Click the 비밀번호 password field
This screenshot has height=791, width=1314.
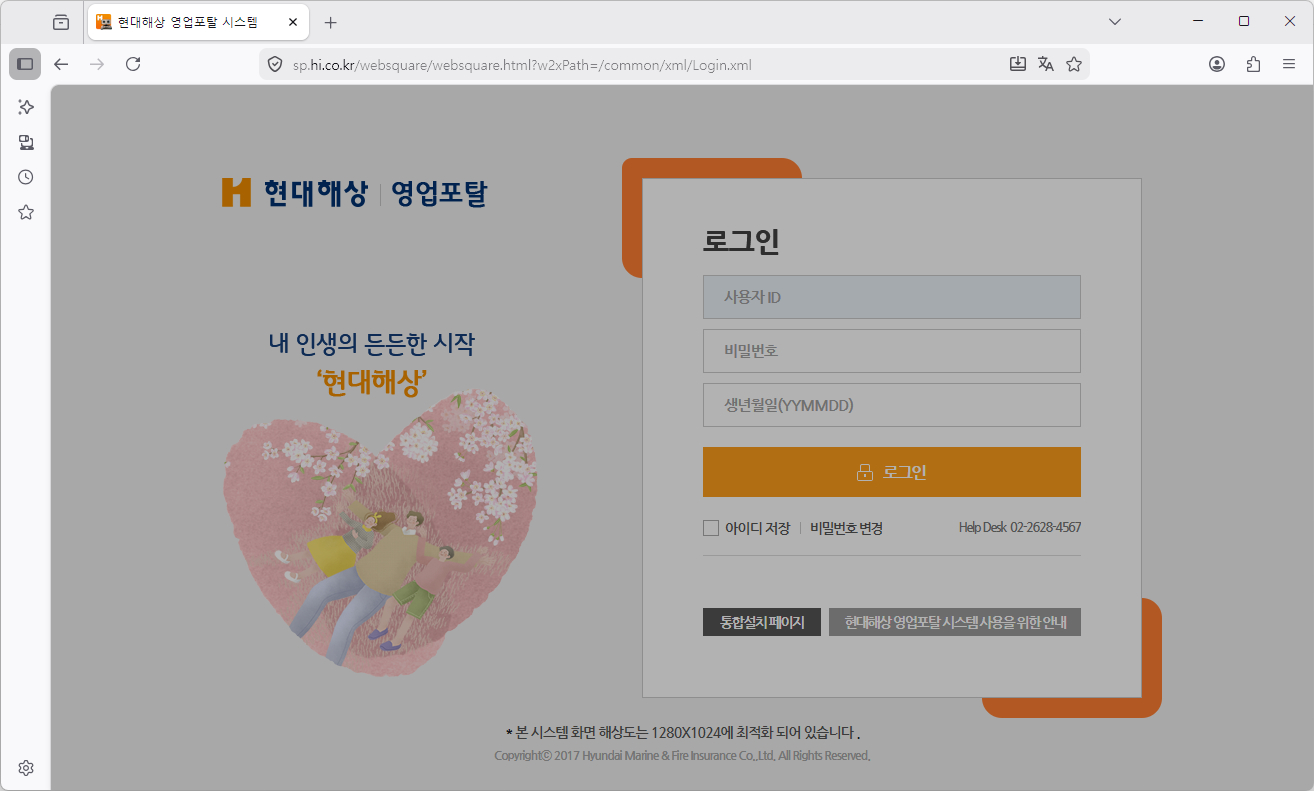click(x=892, y=351)
